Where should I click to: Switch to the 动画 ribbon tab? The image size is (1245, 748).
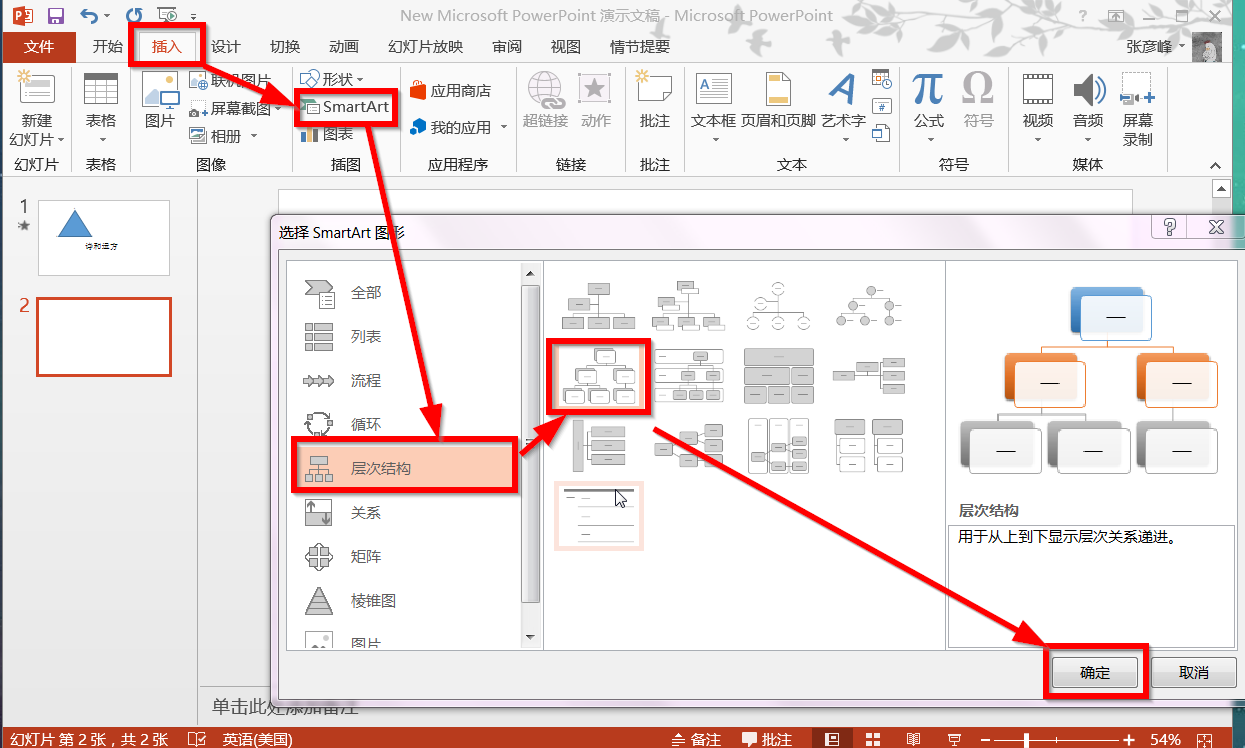pyautogui.click(x=344, y=47)
